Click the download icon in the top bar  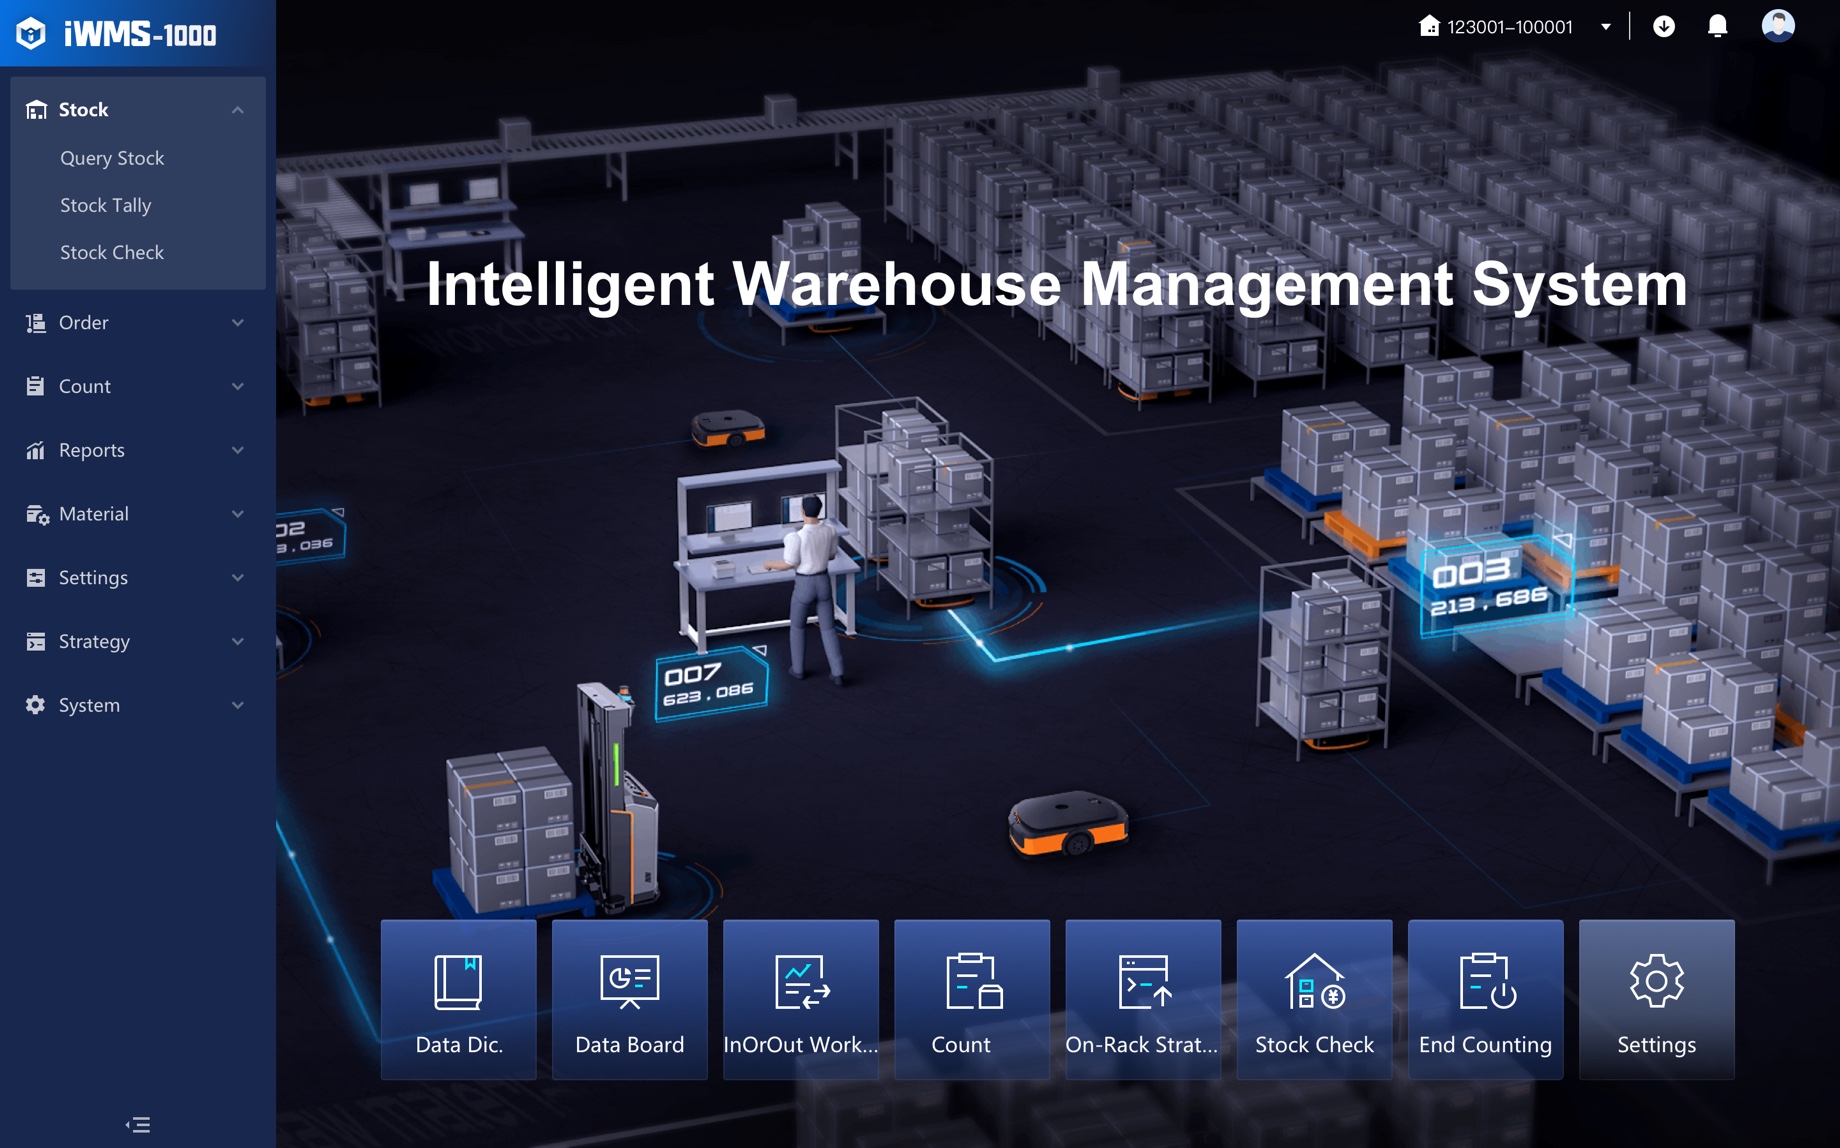[x=1664, y=26]
